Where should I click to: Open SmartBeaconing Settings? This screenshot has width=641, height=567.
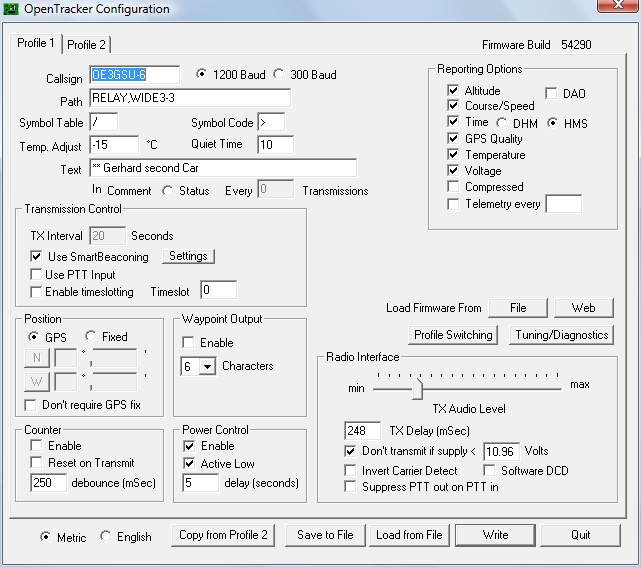tap(188, 256)
